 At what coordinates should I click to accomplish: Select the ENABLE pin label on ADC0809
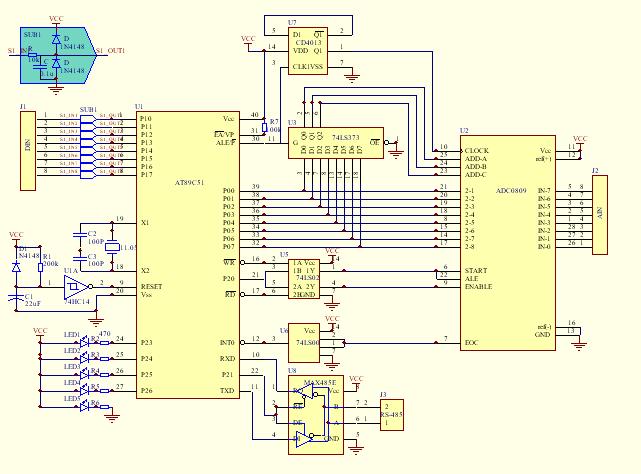click(x=478, y=287)
